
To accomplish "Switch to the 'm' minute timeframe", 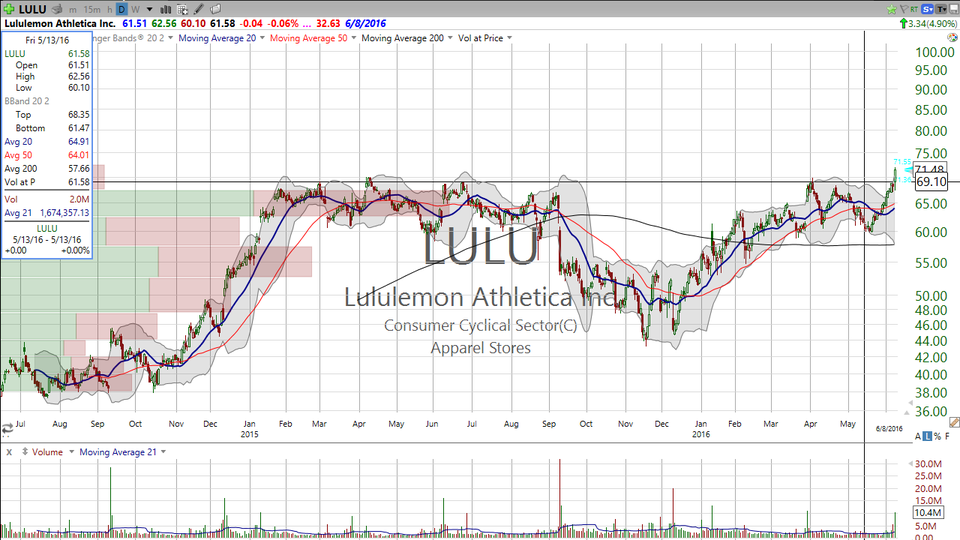I will coord(73,9).
